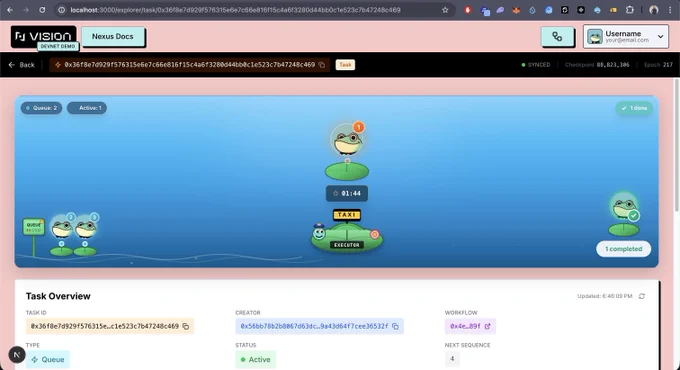View site information icon beside localhost URL
The height and width of the screenshot is (370, 680).
tap(62, 10)
